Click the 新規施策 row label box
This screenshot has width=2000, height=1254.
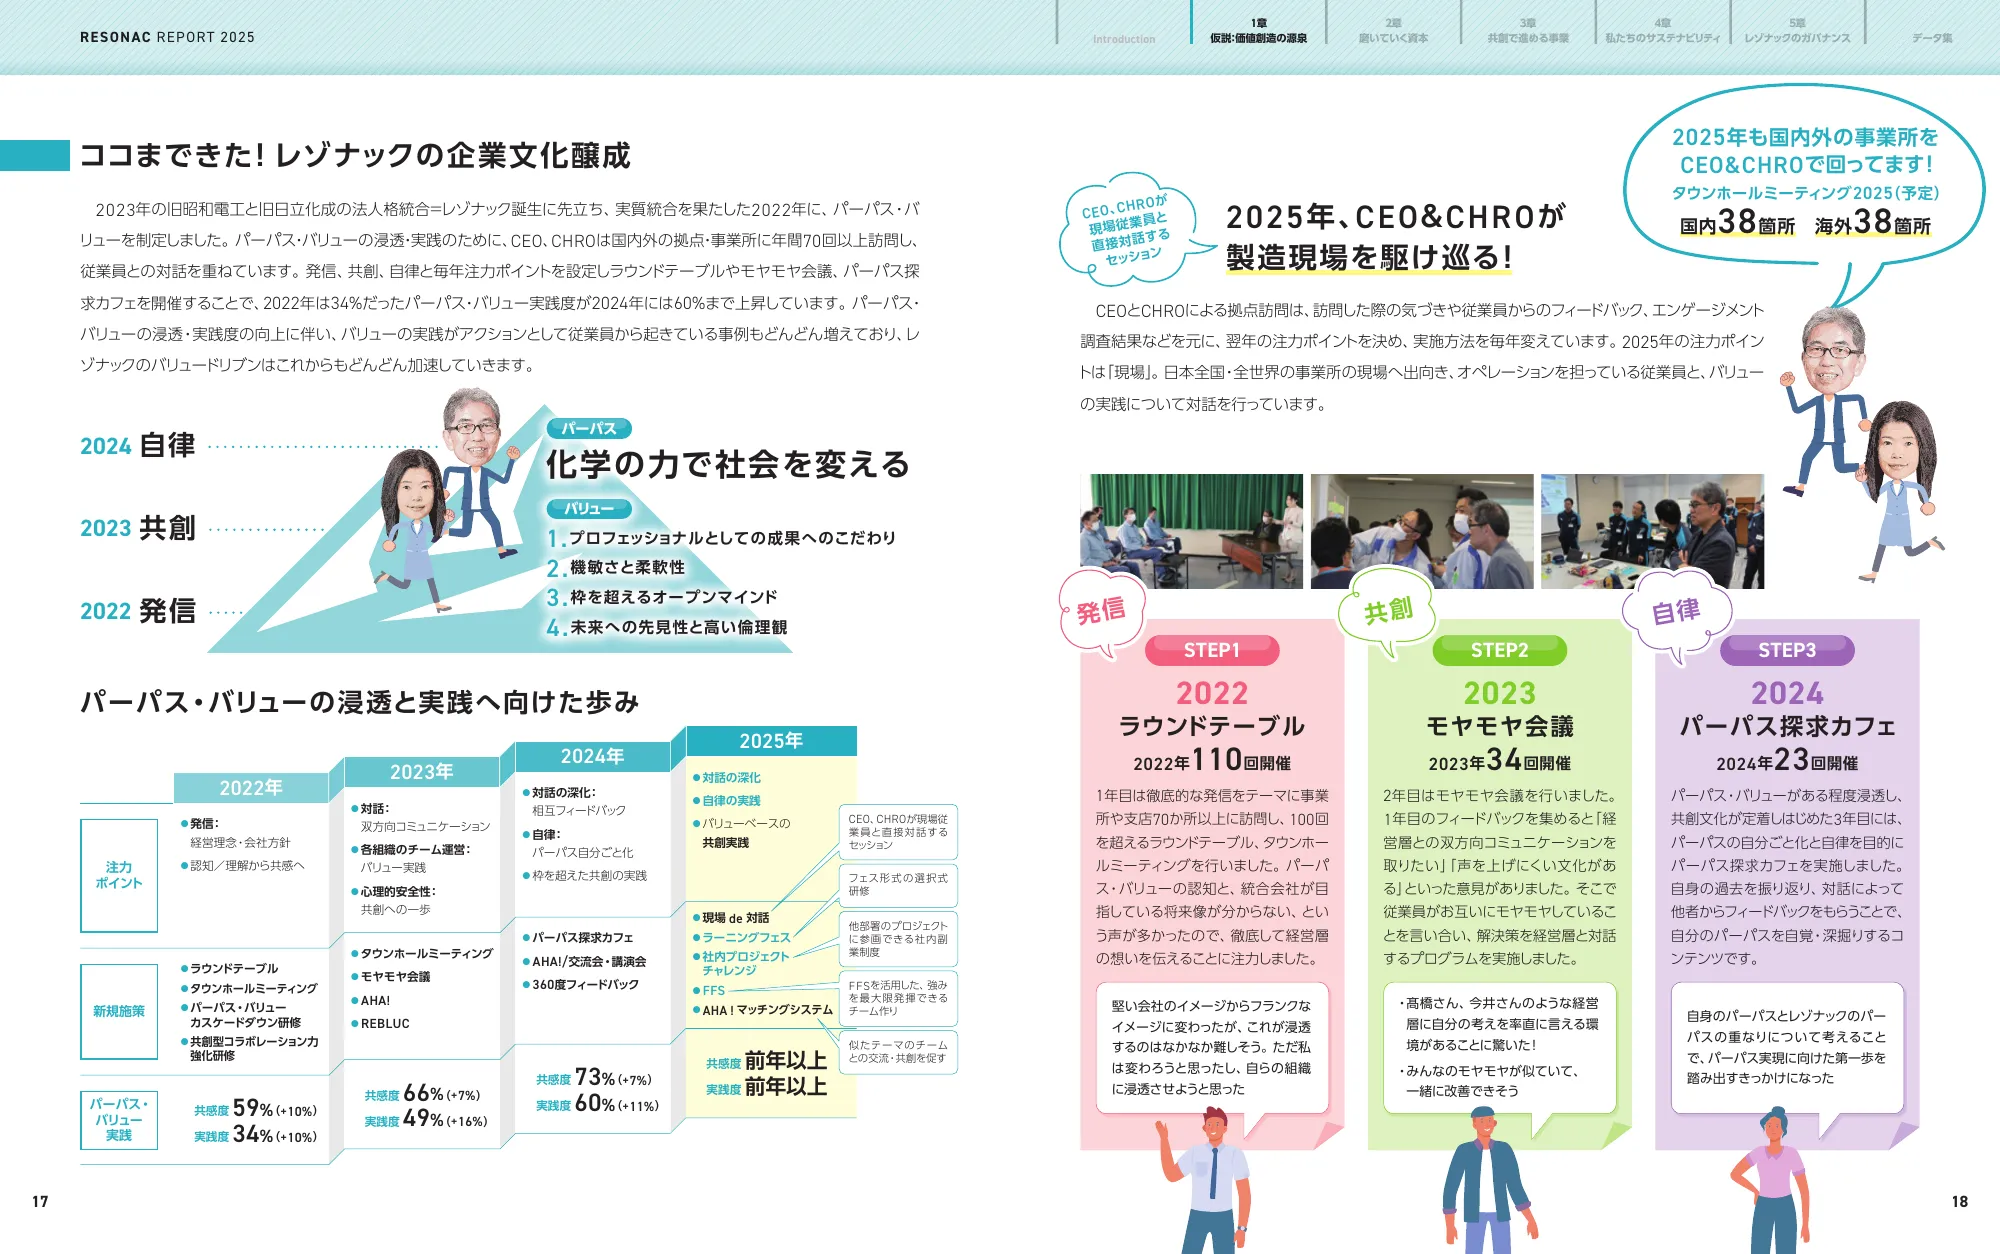(119, 1011)
